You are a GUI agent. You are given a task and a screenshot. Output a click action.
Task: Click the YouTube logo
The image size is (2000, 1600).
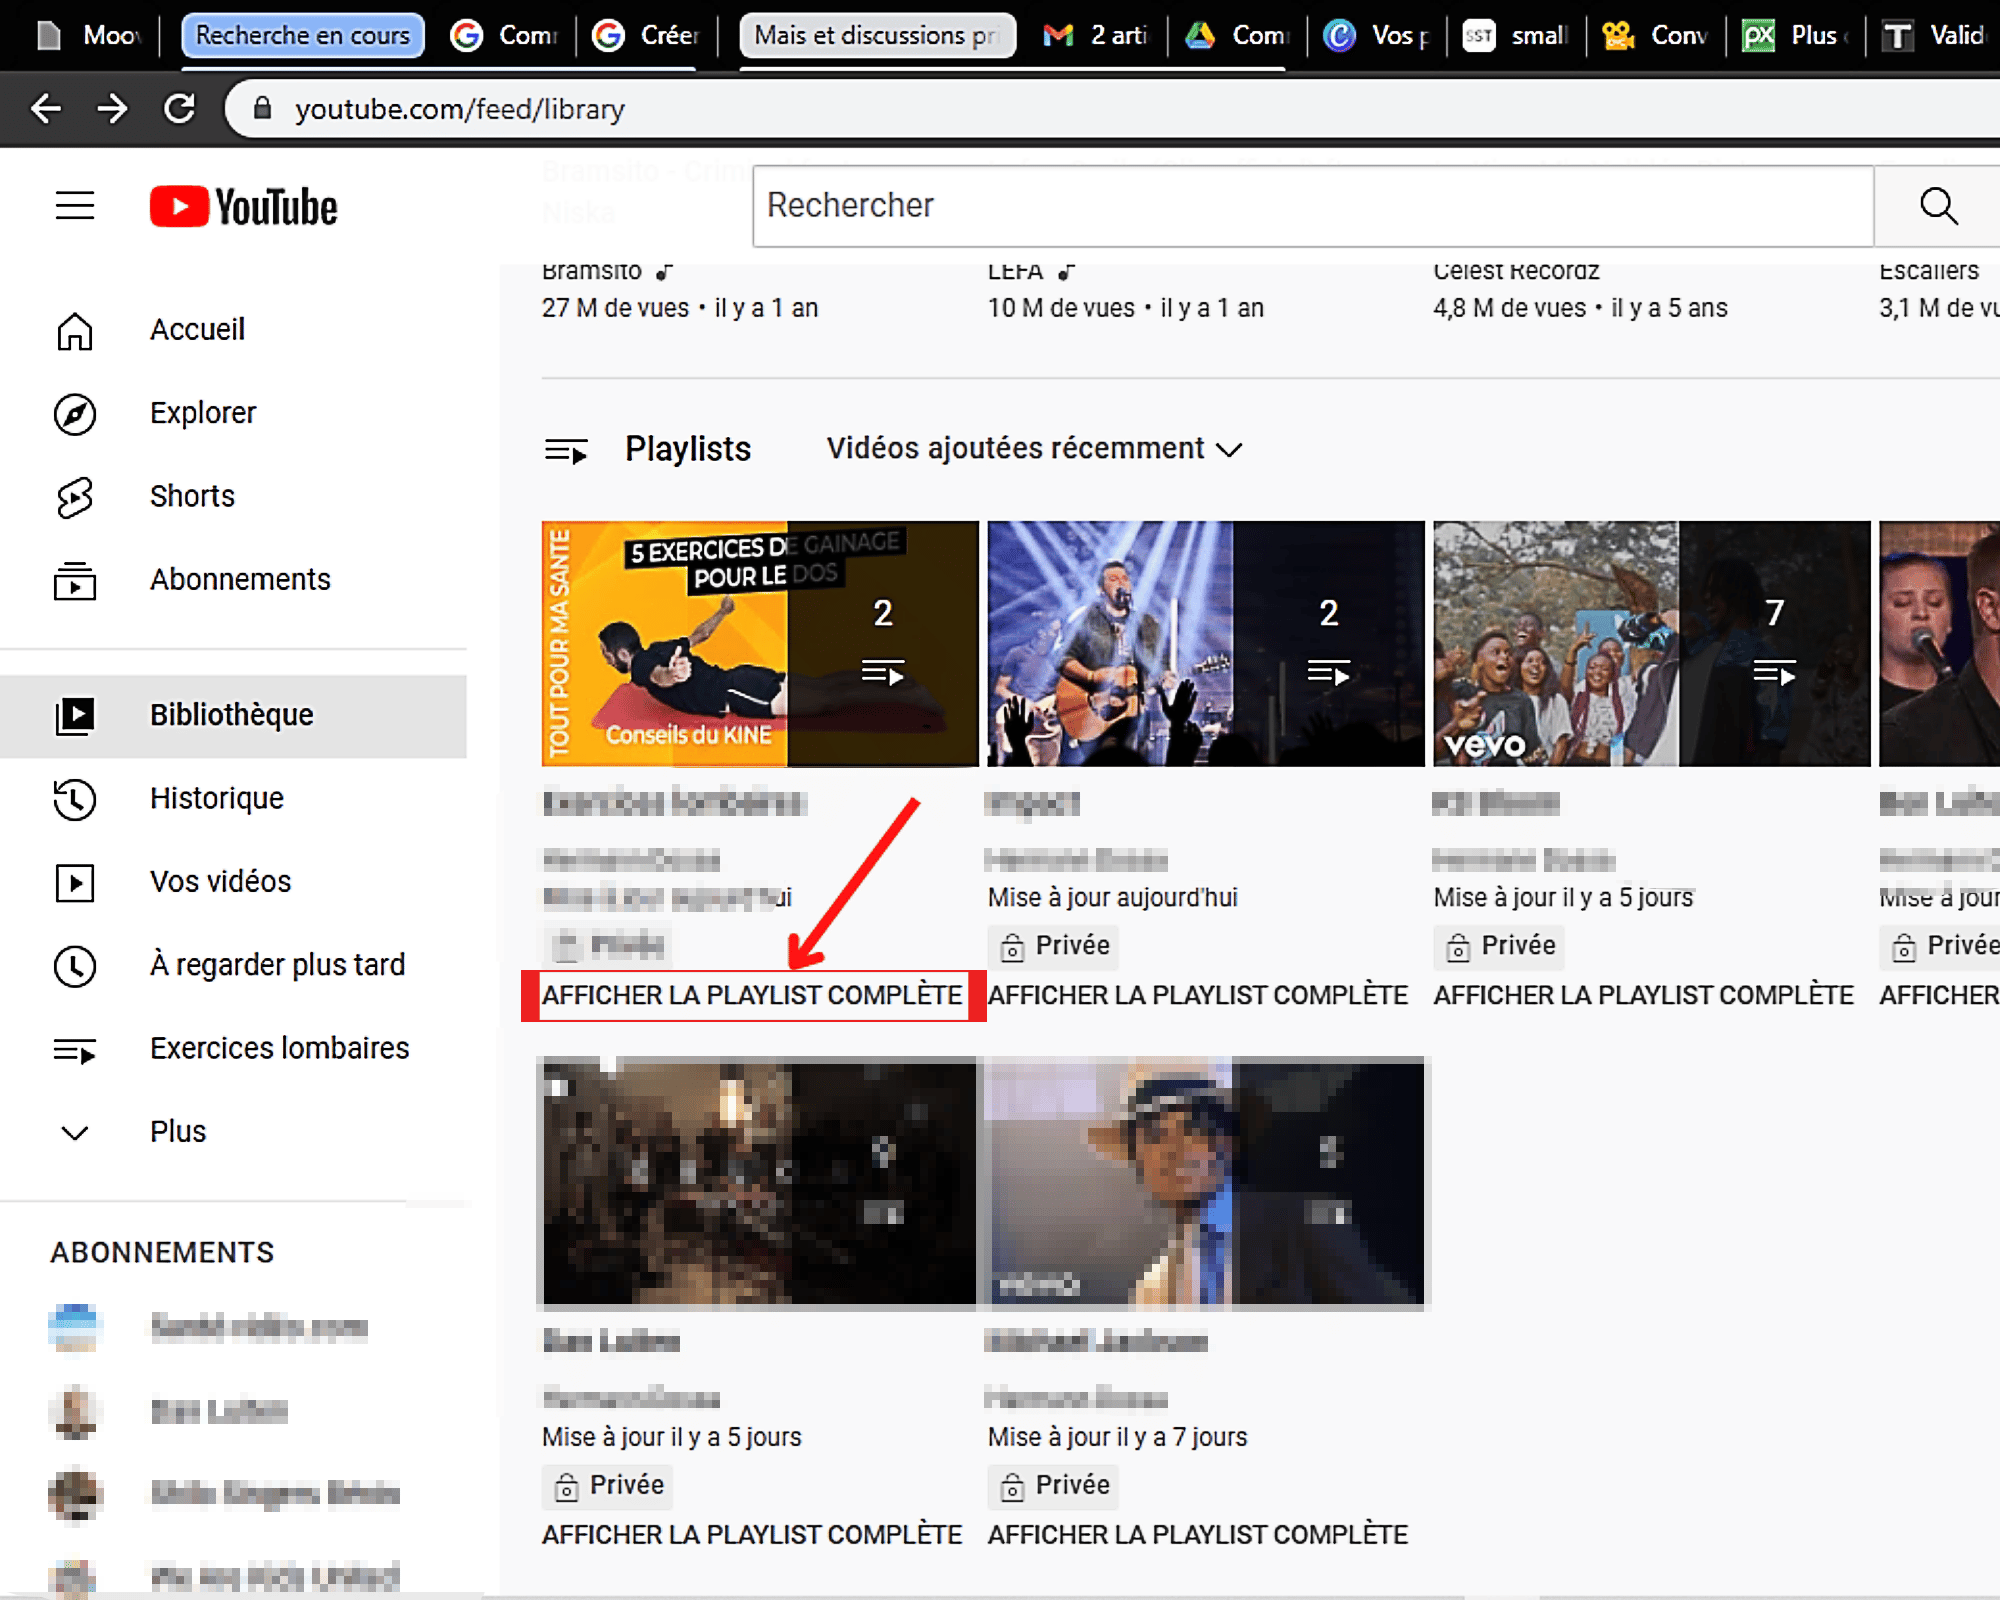coord(244,207)
